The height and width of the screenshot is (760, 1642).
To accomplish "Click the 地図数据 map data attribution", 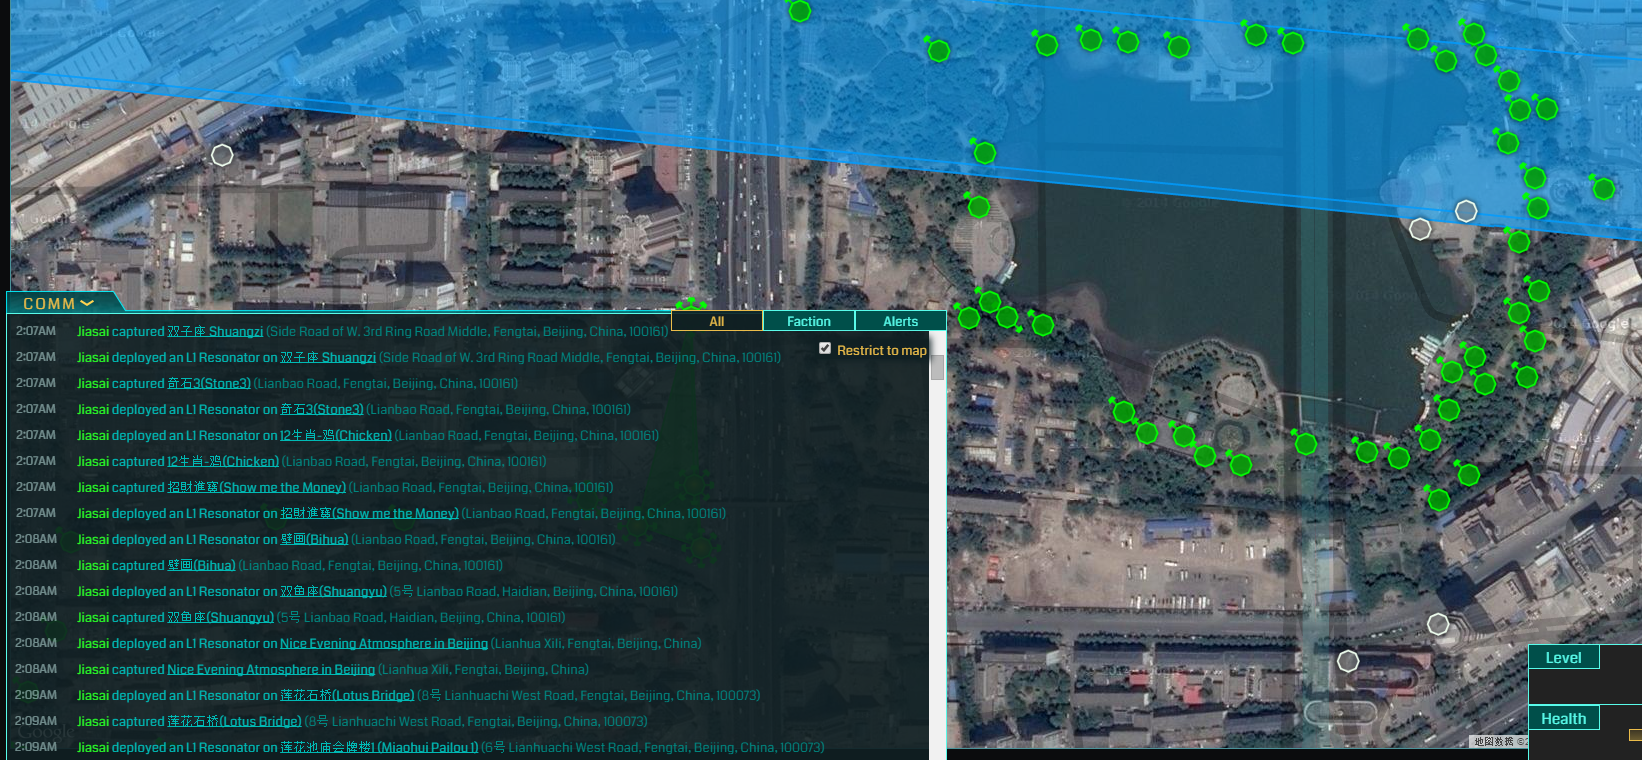I will pyautogui.click(x=1498, y=741).
